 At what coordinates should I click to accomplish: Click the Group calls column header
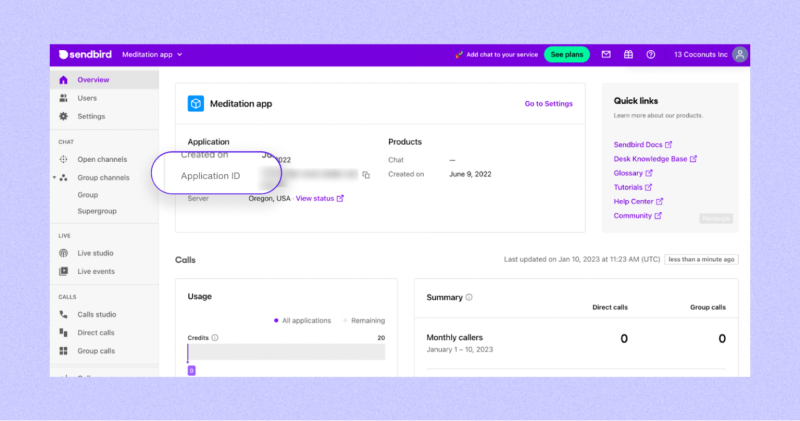click(708, 307)
